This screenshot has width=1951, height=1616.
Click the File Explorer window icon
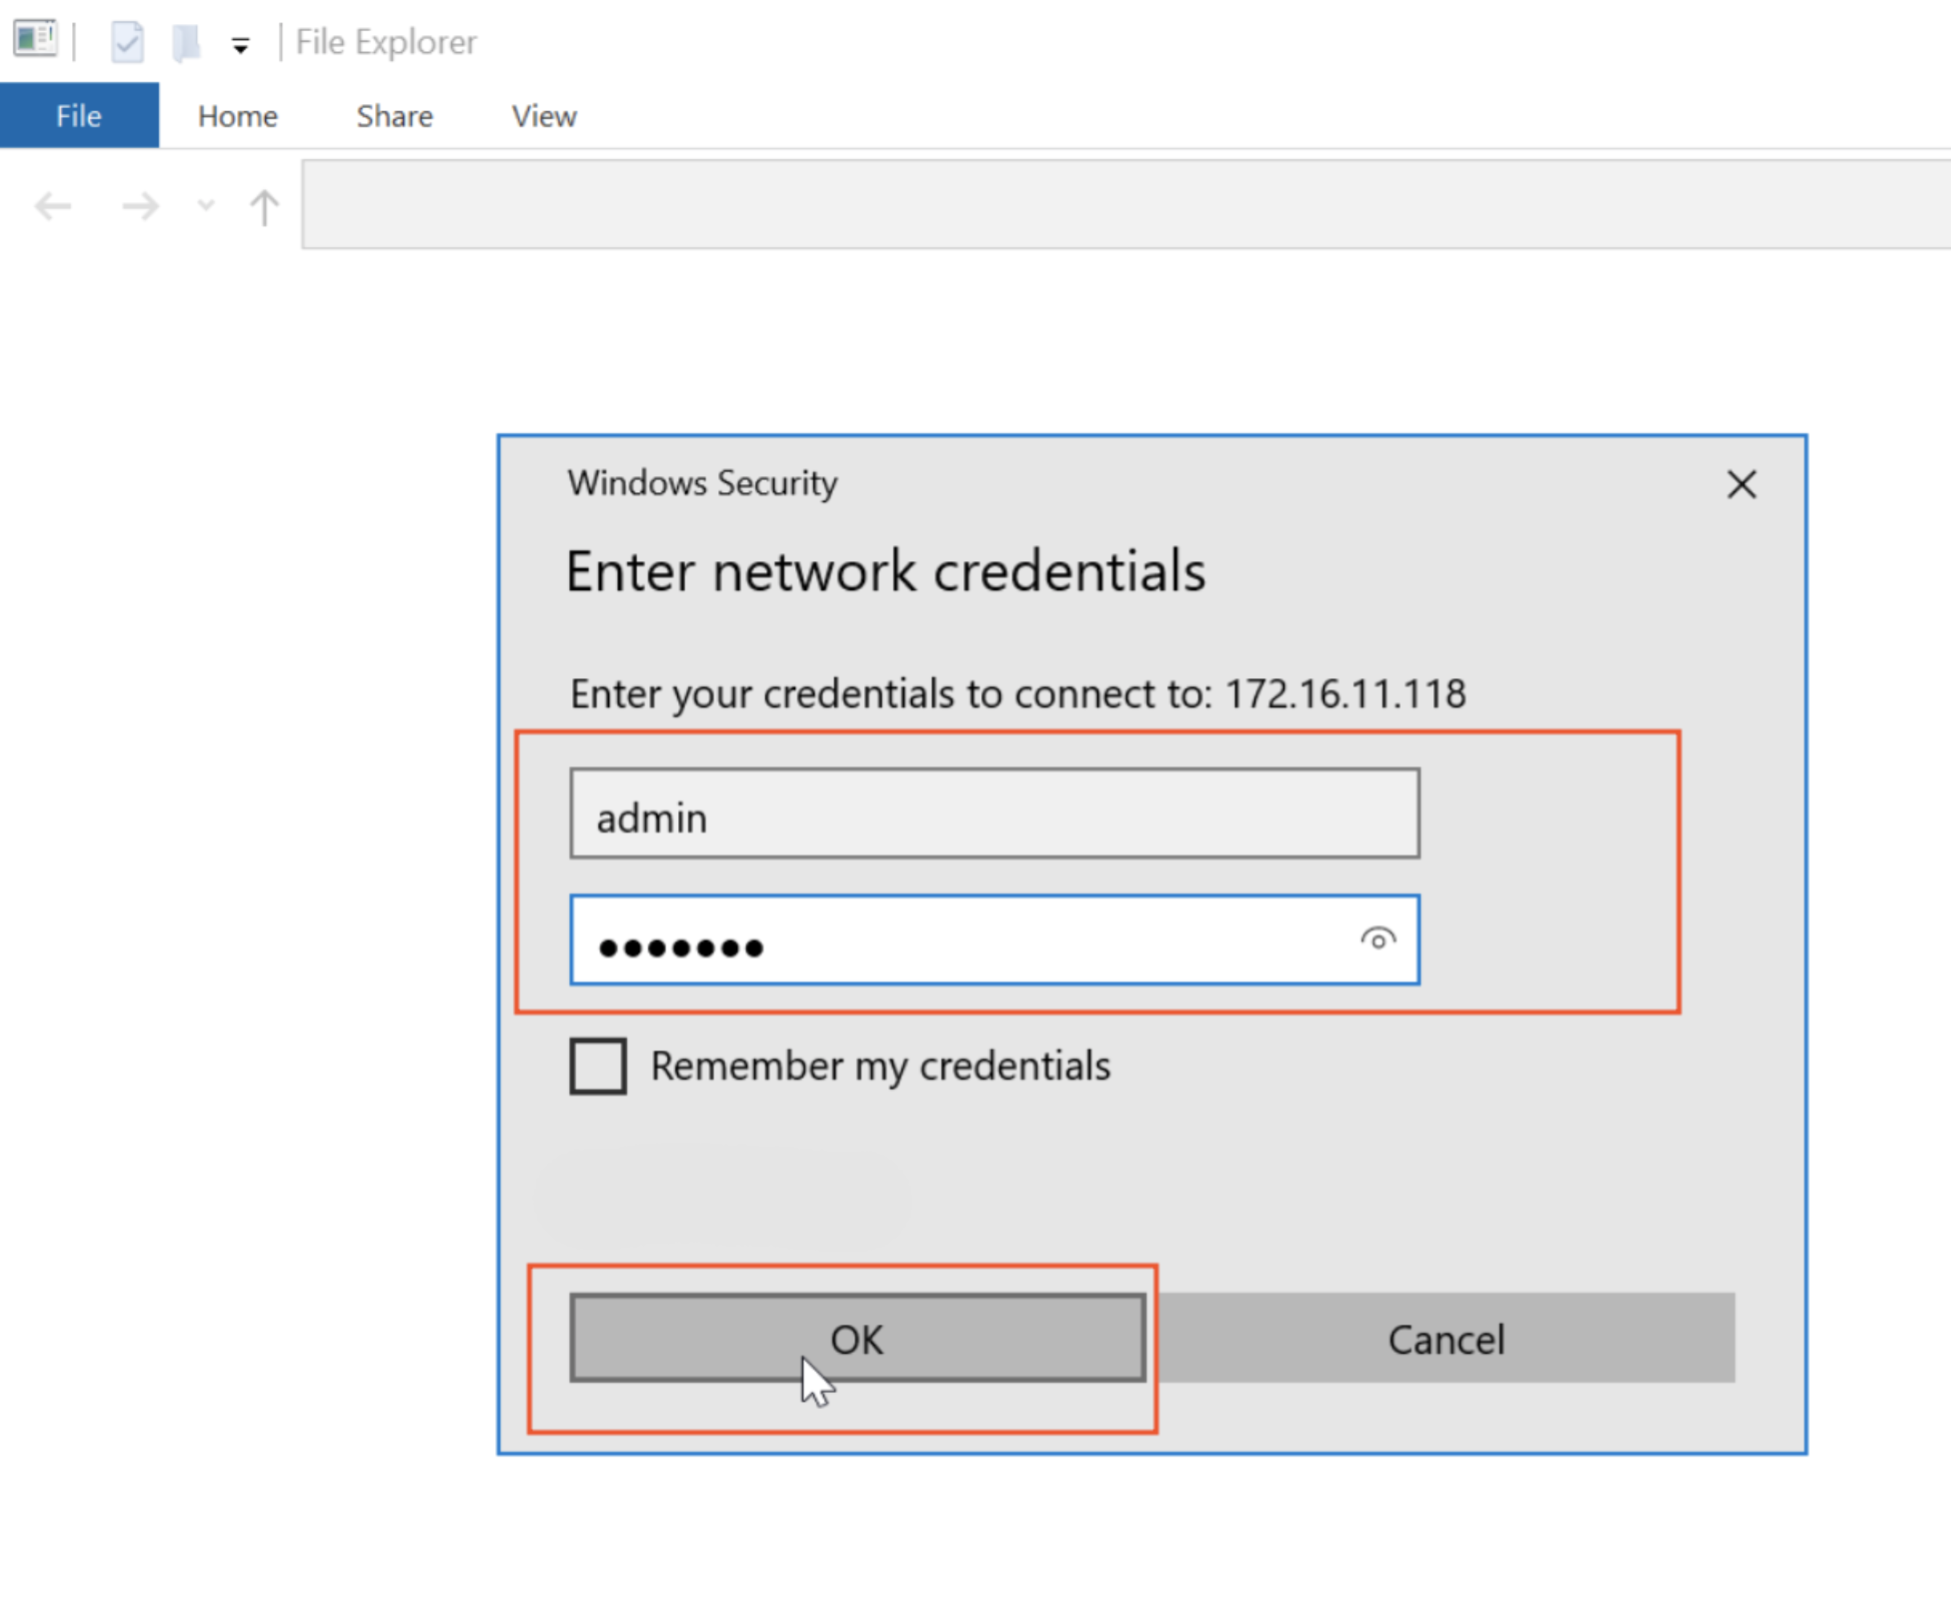(34, 40)
